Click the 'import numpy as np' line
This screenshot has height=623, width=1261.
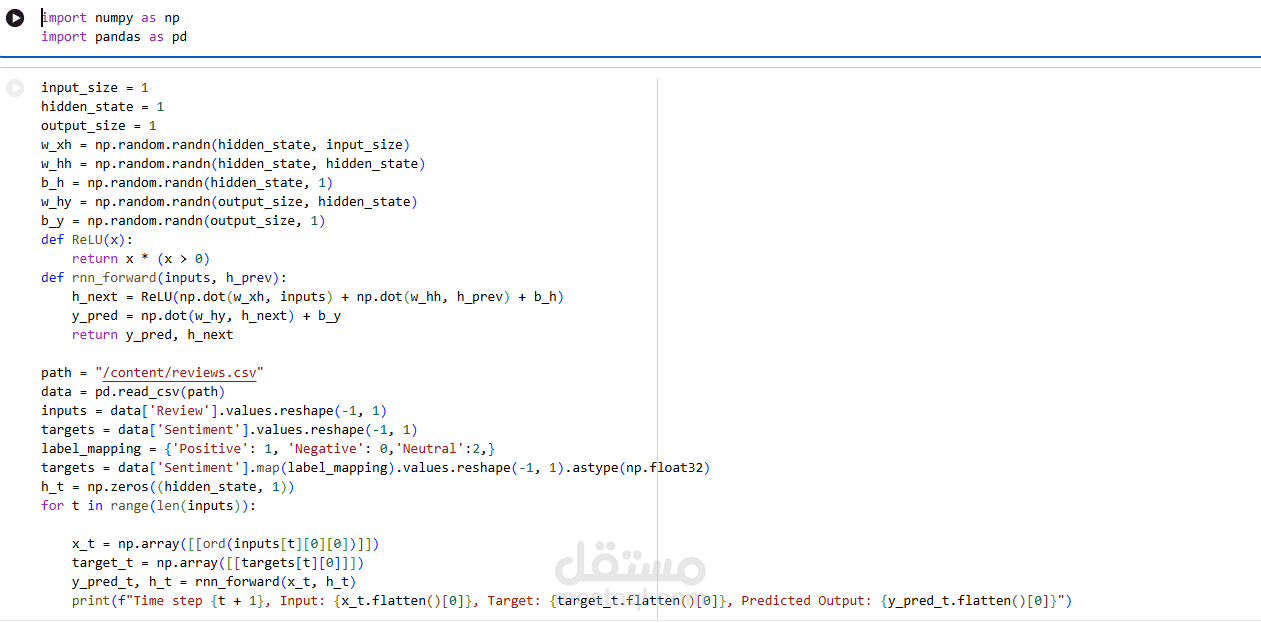click(110, 18)
